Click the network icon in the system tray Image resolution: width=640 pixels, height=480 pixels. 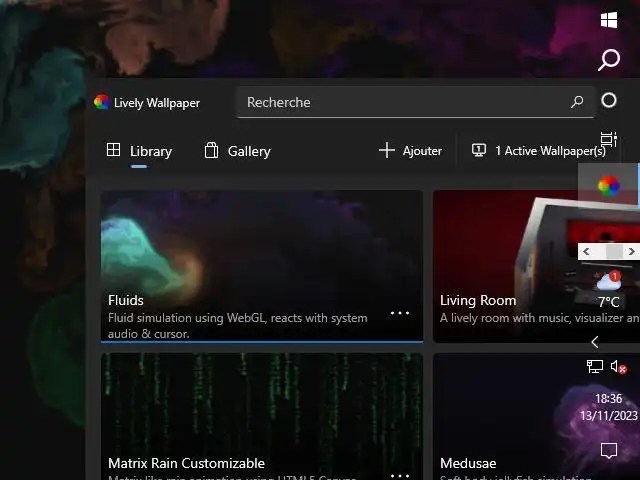pos(595,366)
